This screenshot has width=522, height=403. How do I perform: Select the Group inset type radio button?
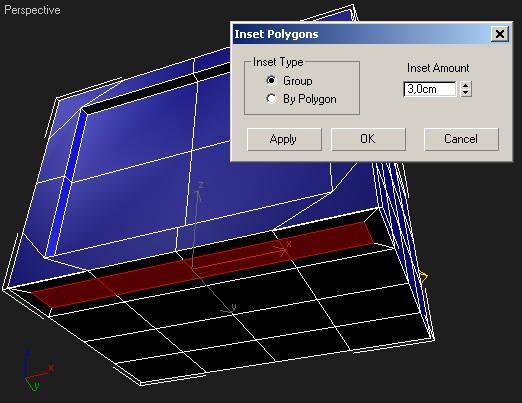[272, 81]
